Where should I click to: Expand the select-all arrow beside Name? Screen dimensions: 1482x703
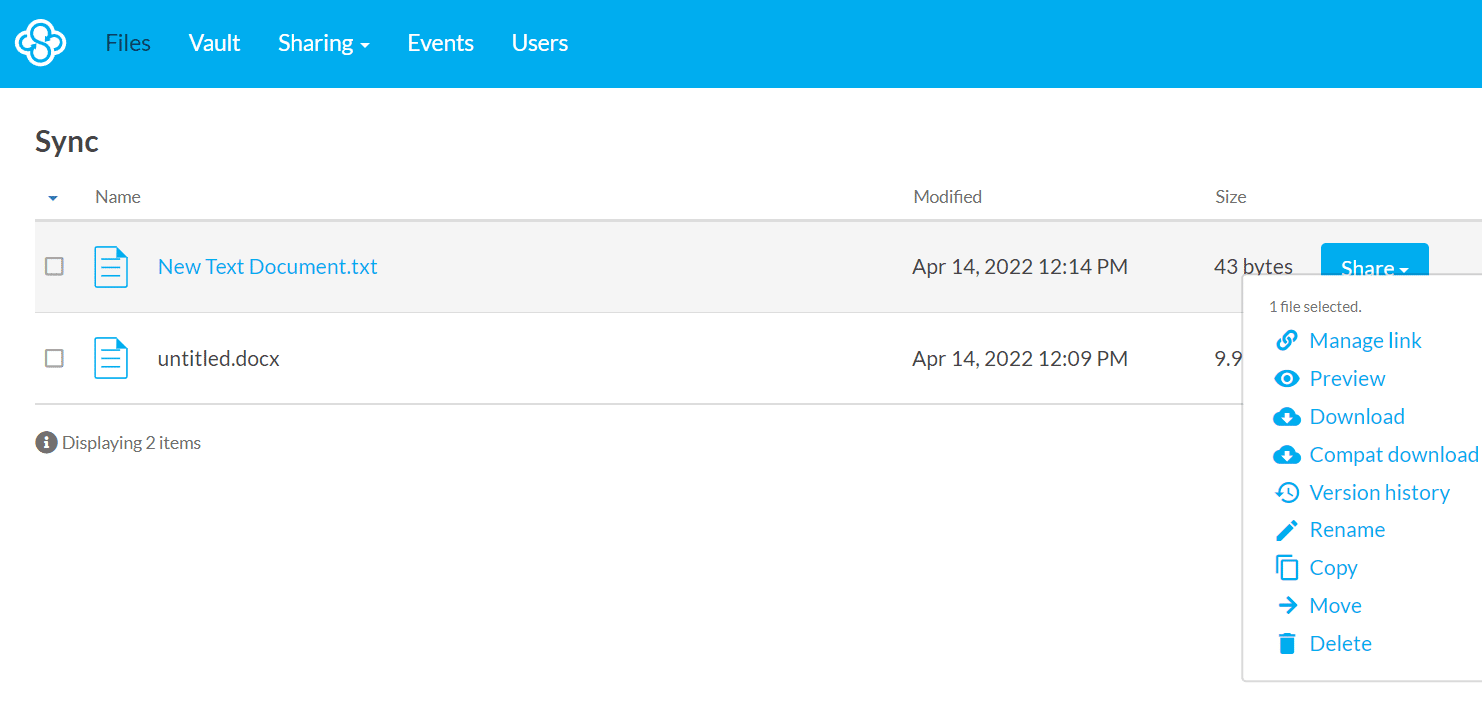[x=53, y=198]
